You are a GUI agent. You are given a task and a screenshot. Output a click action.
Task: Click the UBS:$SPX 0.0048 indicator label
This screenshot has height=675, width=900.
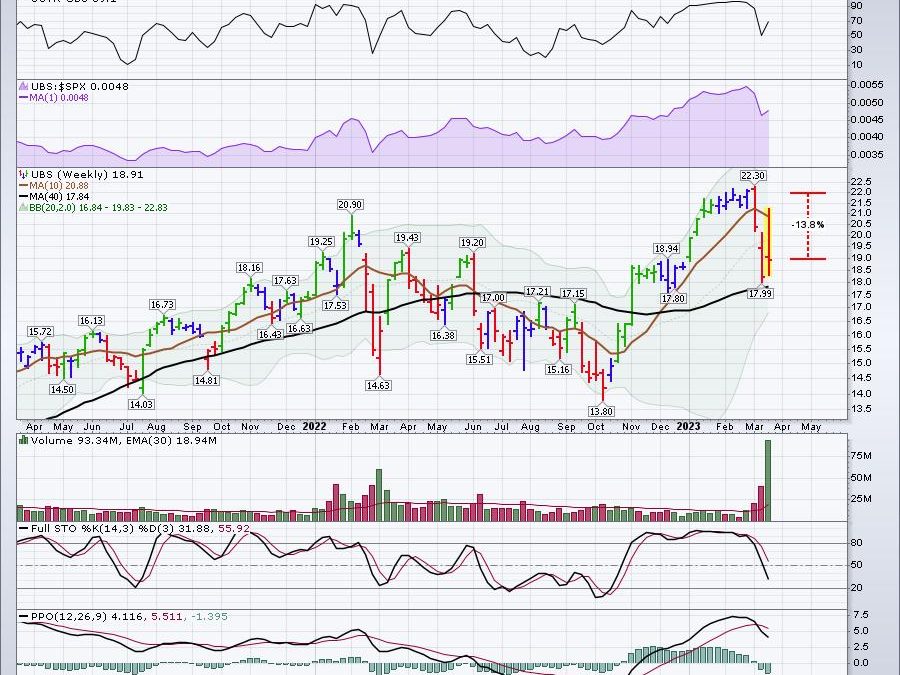click(80, 86)
